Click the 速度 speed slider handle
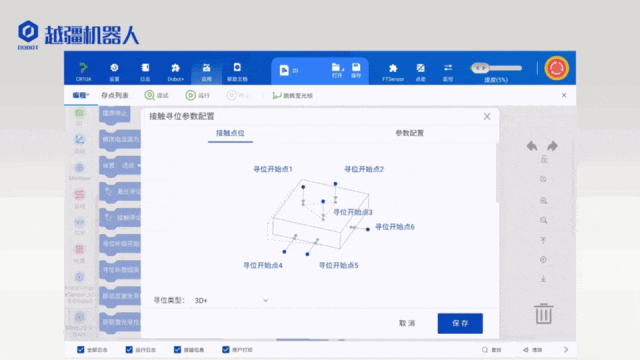640x360 pixels. tap(480, 68)
